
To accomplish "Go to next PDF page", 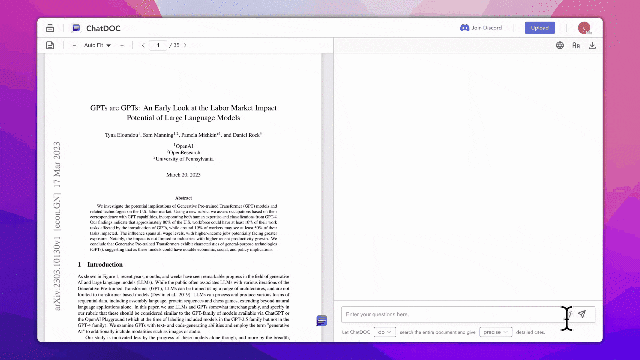I will 185,45.
